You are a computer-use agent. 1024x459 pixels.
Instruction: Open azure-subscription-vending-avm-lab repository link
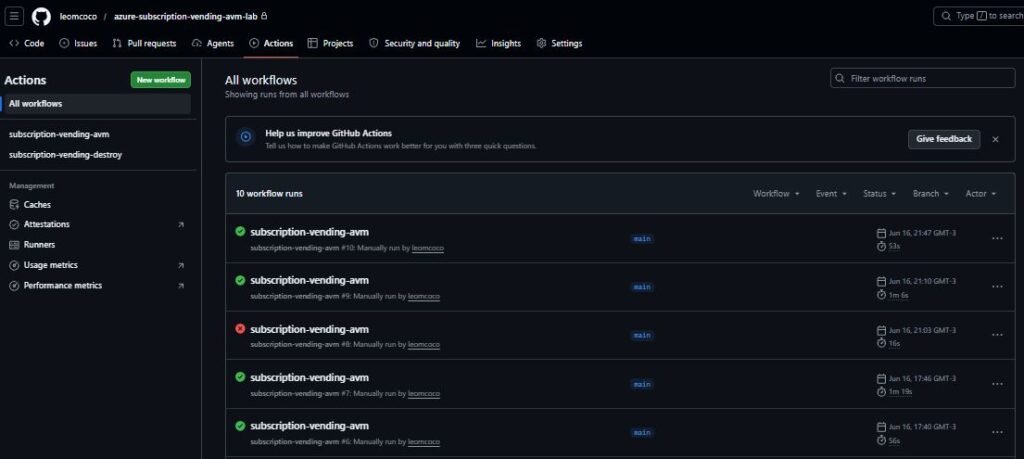coord(185,16)
